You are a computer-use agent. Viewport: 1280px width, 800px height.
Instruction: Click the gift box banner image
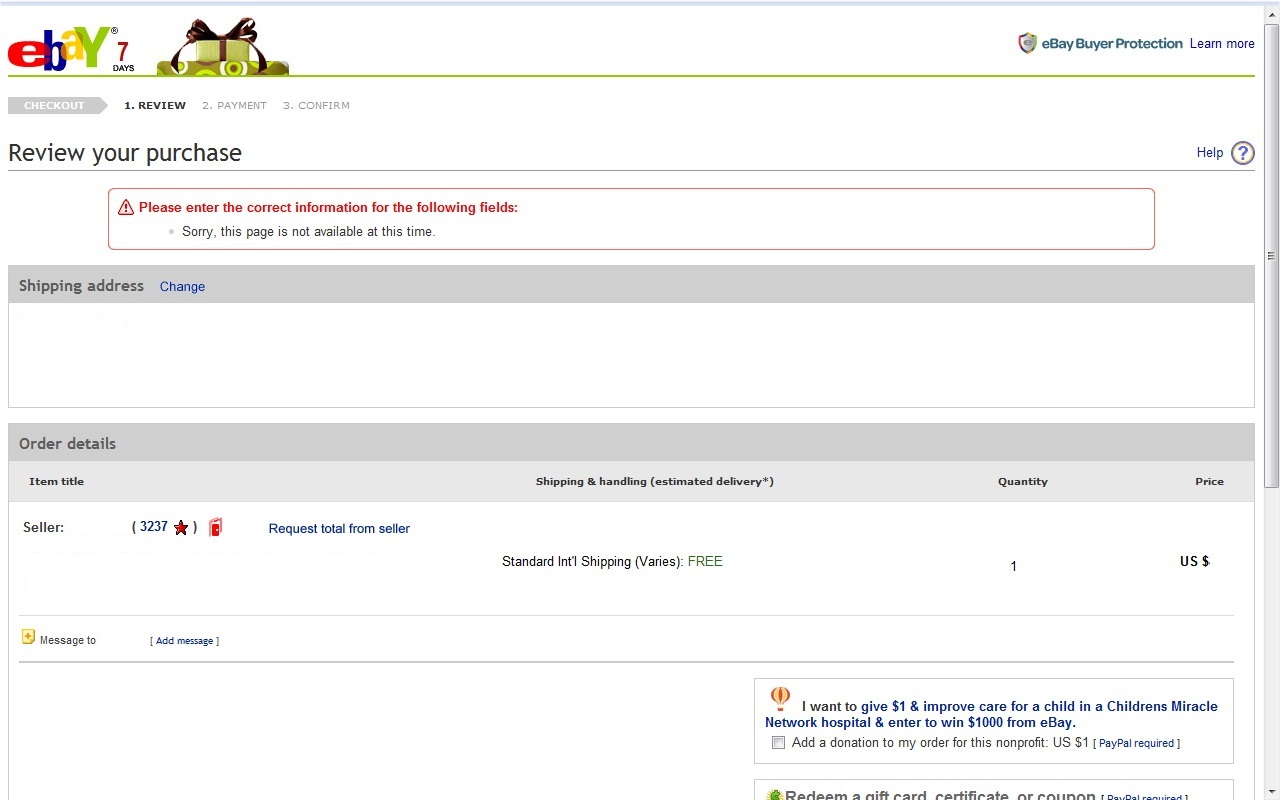pyautogui.click(x=223, y=47)
